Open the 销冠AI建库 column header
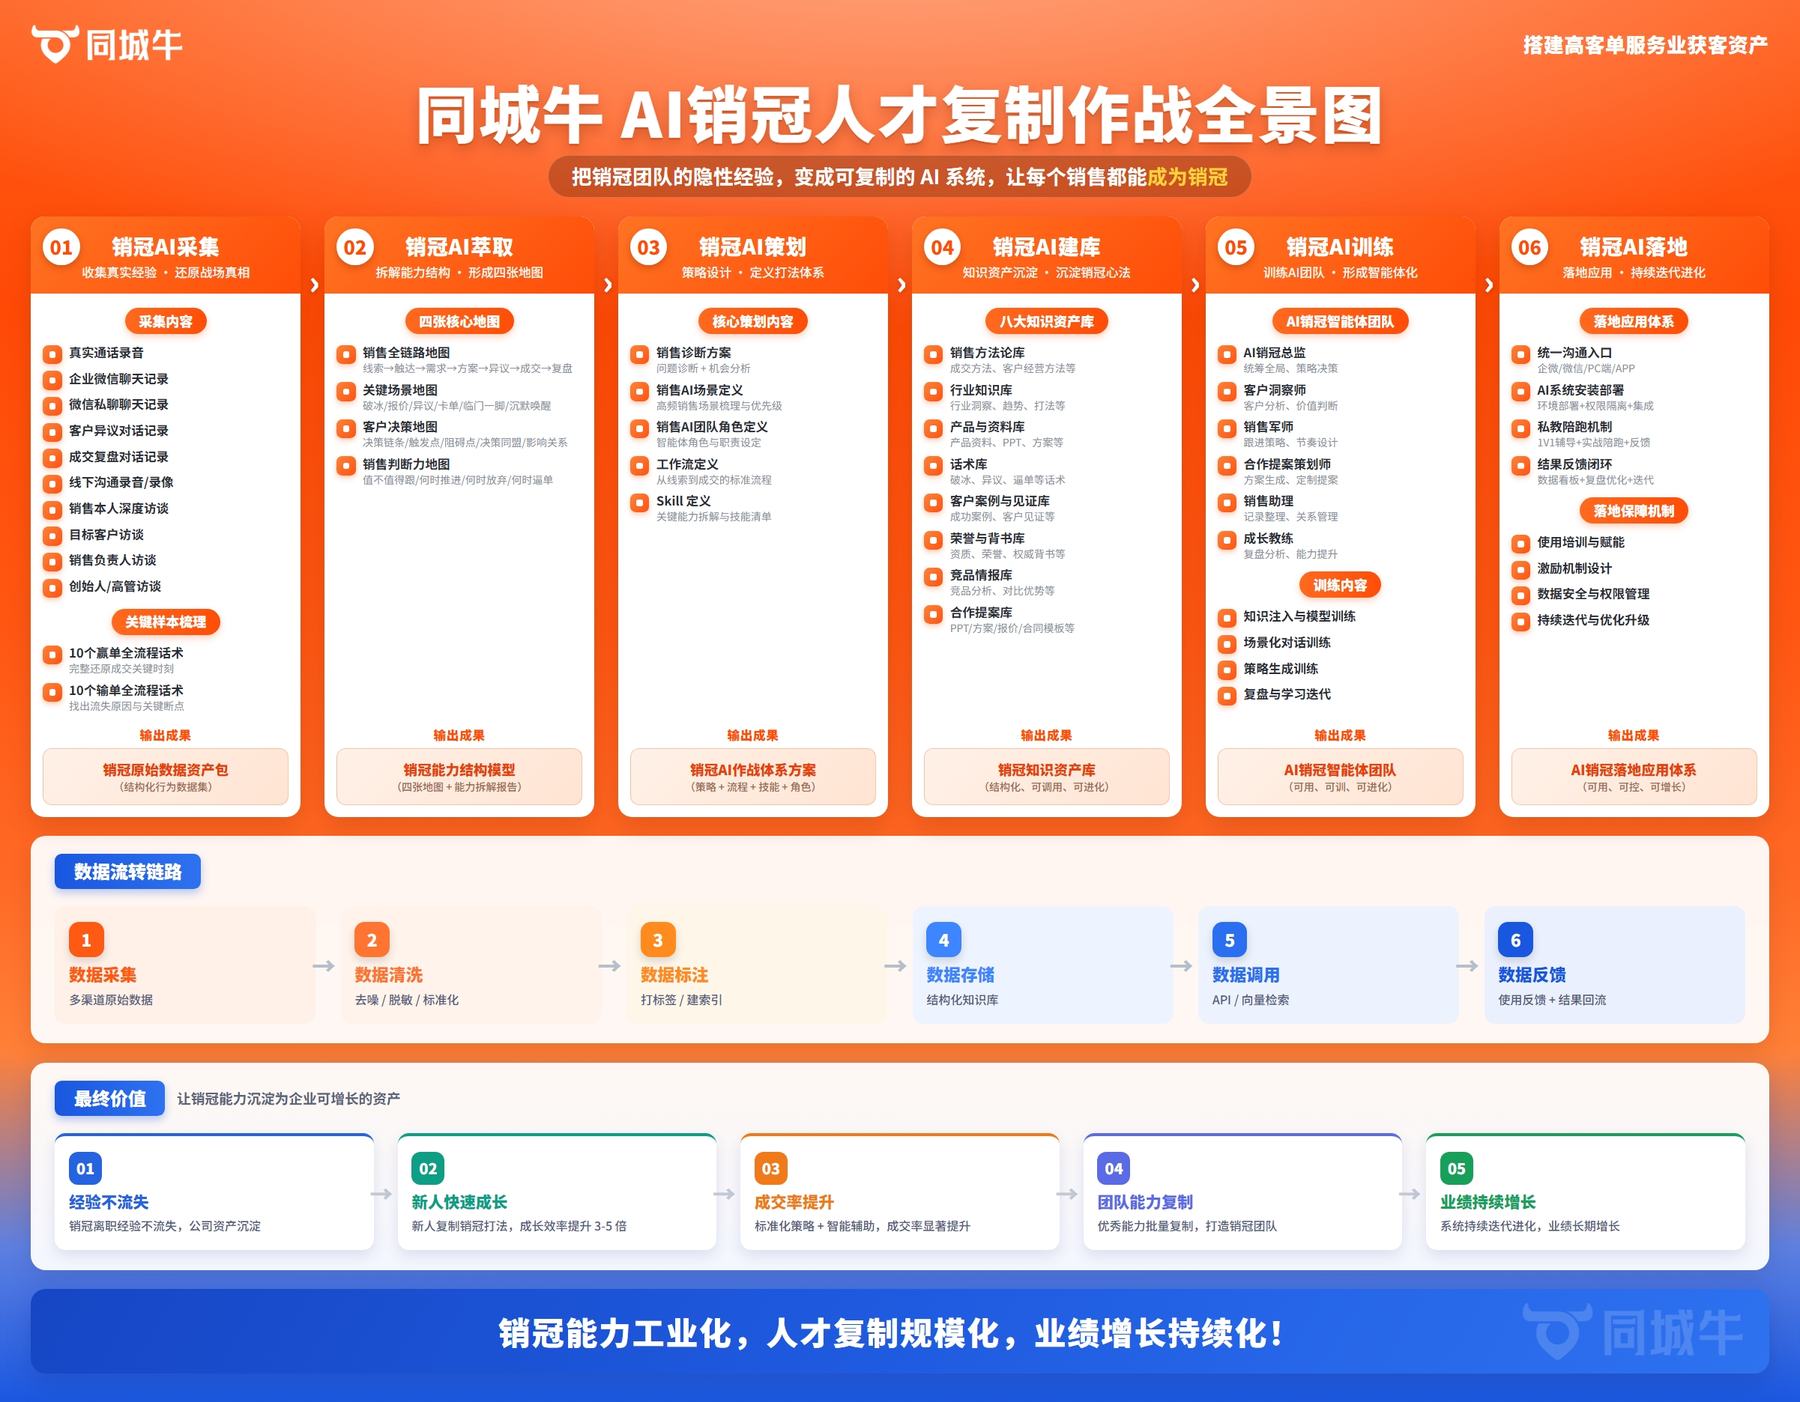The height and width of the screenshot is (1402, 1800). point(1047,255)
